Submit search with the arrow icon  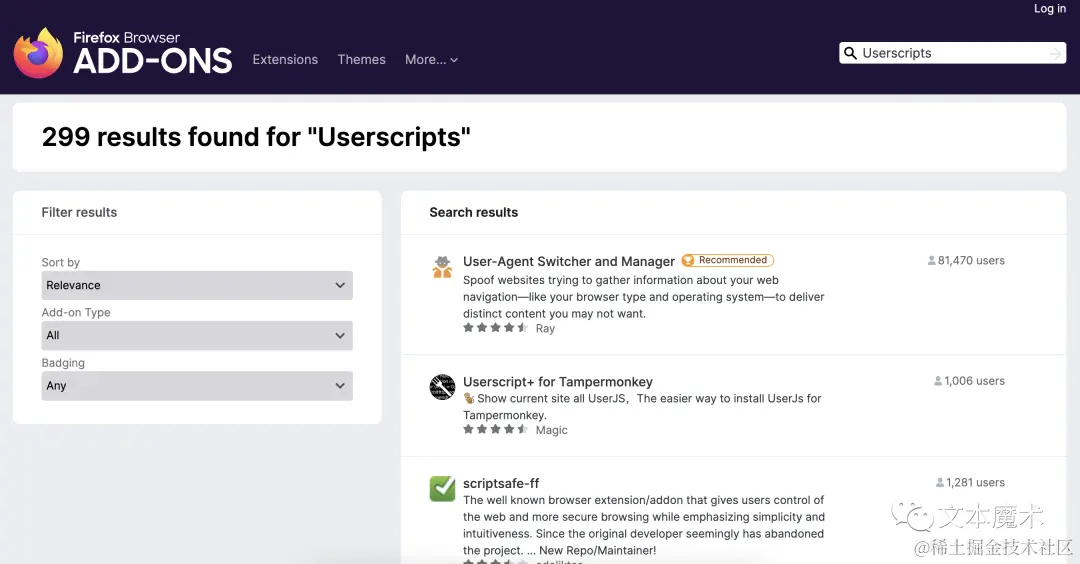click(x=1055, y=53)
